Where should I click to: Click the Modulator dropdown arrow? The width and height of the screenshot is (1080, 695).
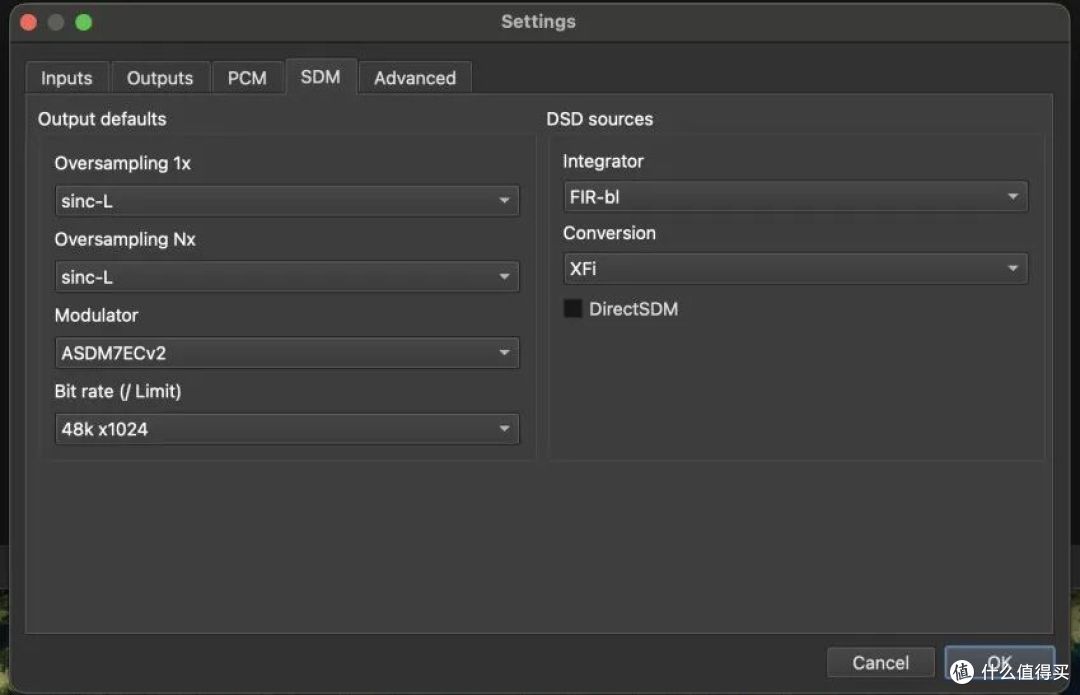504,353
